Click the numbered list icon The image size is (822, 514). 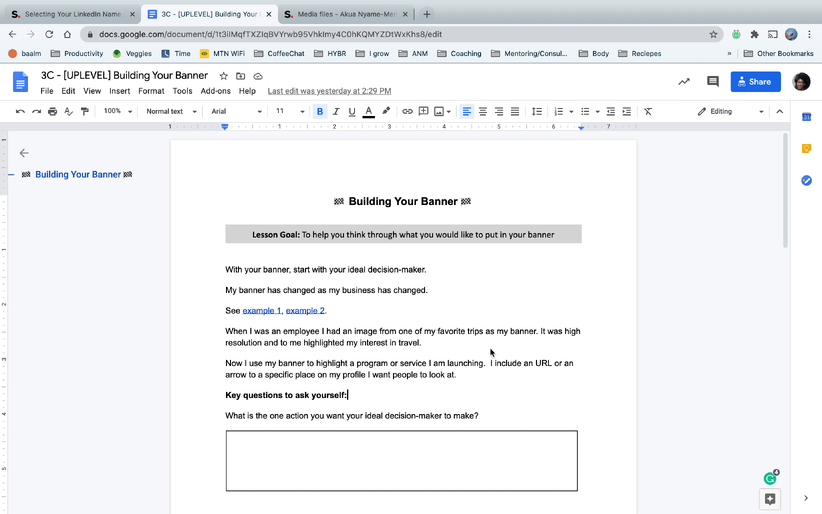pyautogui.click(x=559, y=111)
